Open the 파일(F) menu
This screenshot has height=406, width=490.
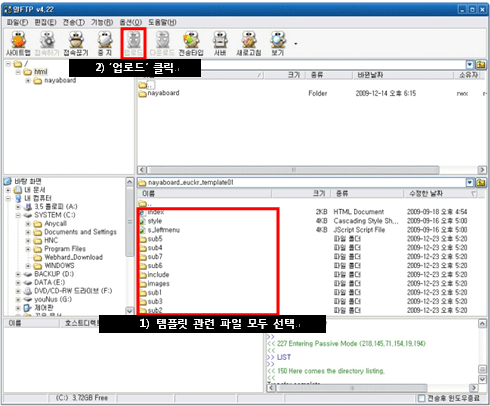click(17, 22)
